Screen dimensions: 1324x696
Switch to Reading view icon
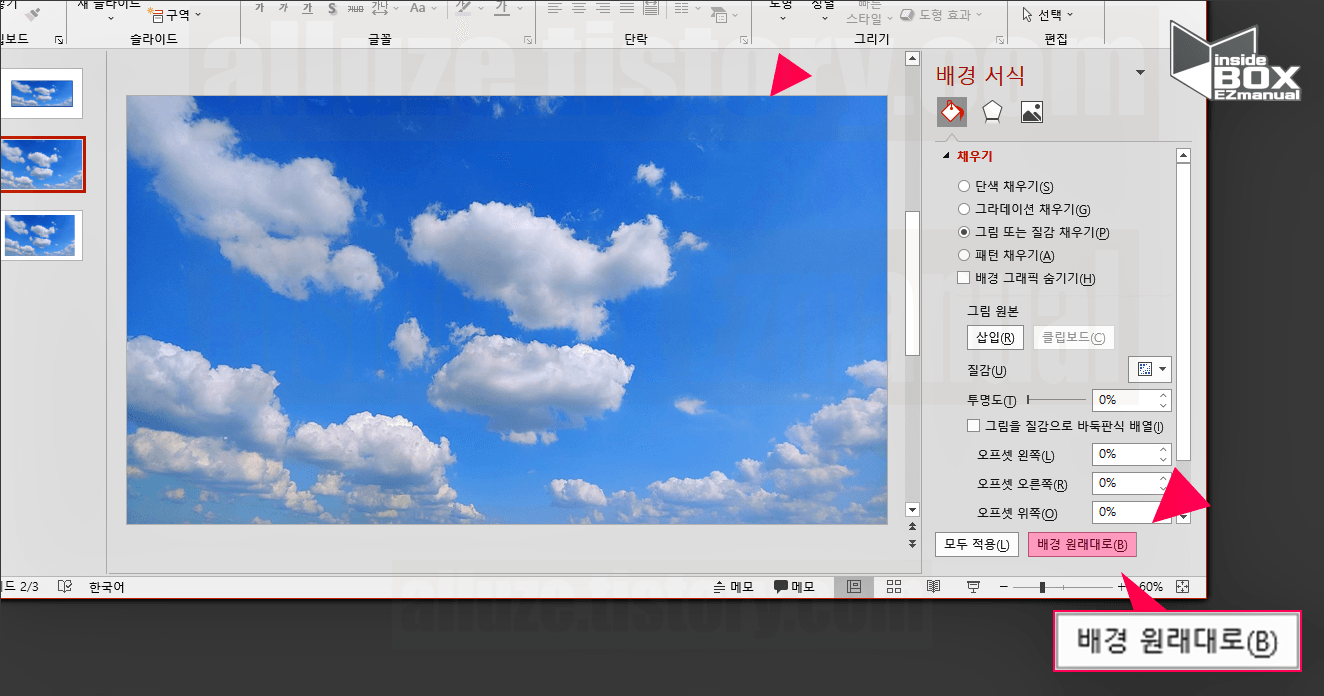[933, 587]
